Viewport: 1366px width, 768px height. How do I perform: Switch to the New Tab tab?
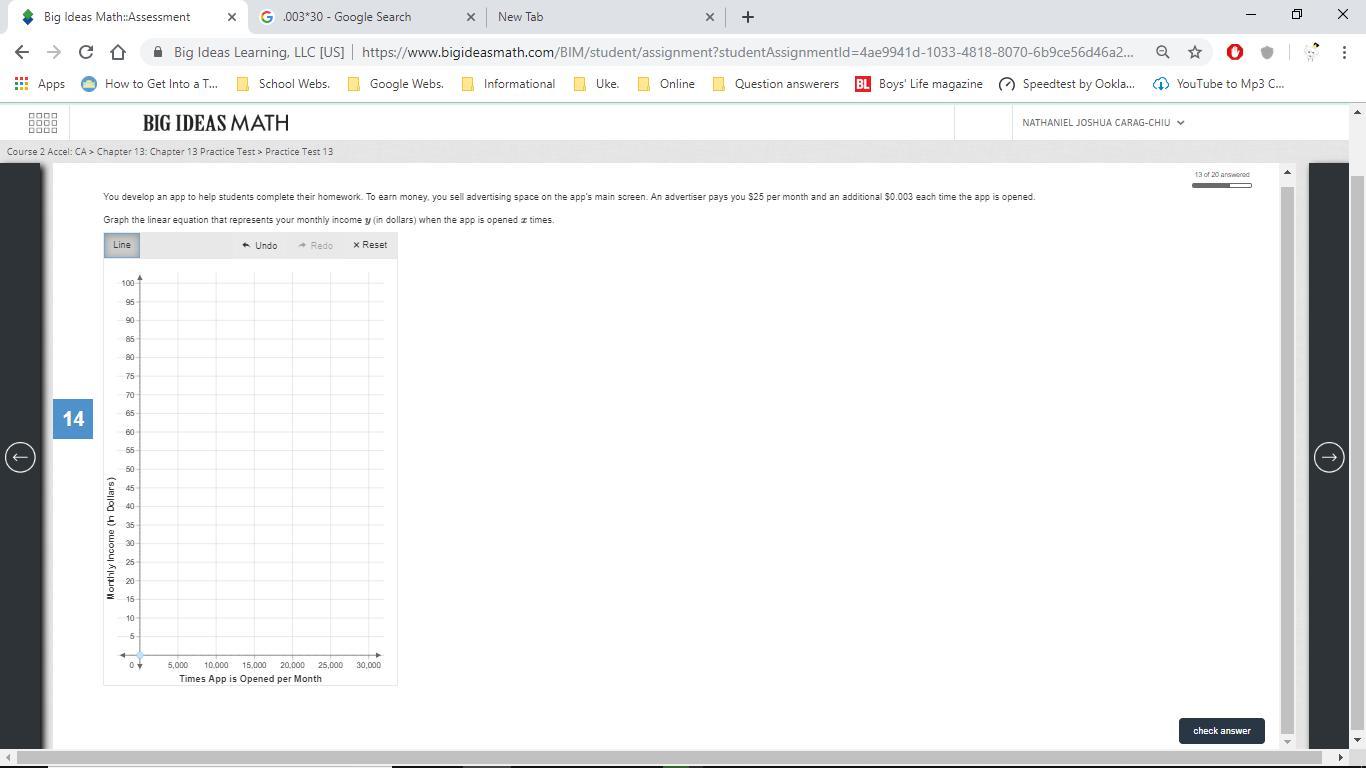(x=520, y=16)
